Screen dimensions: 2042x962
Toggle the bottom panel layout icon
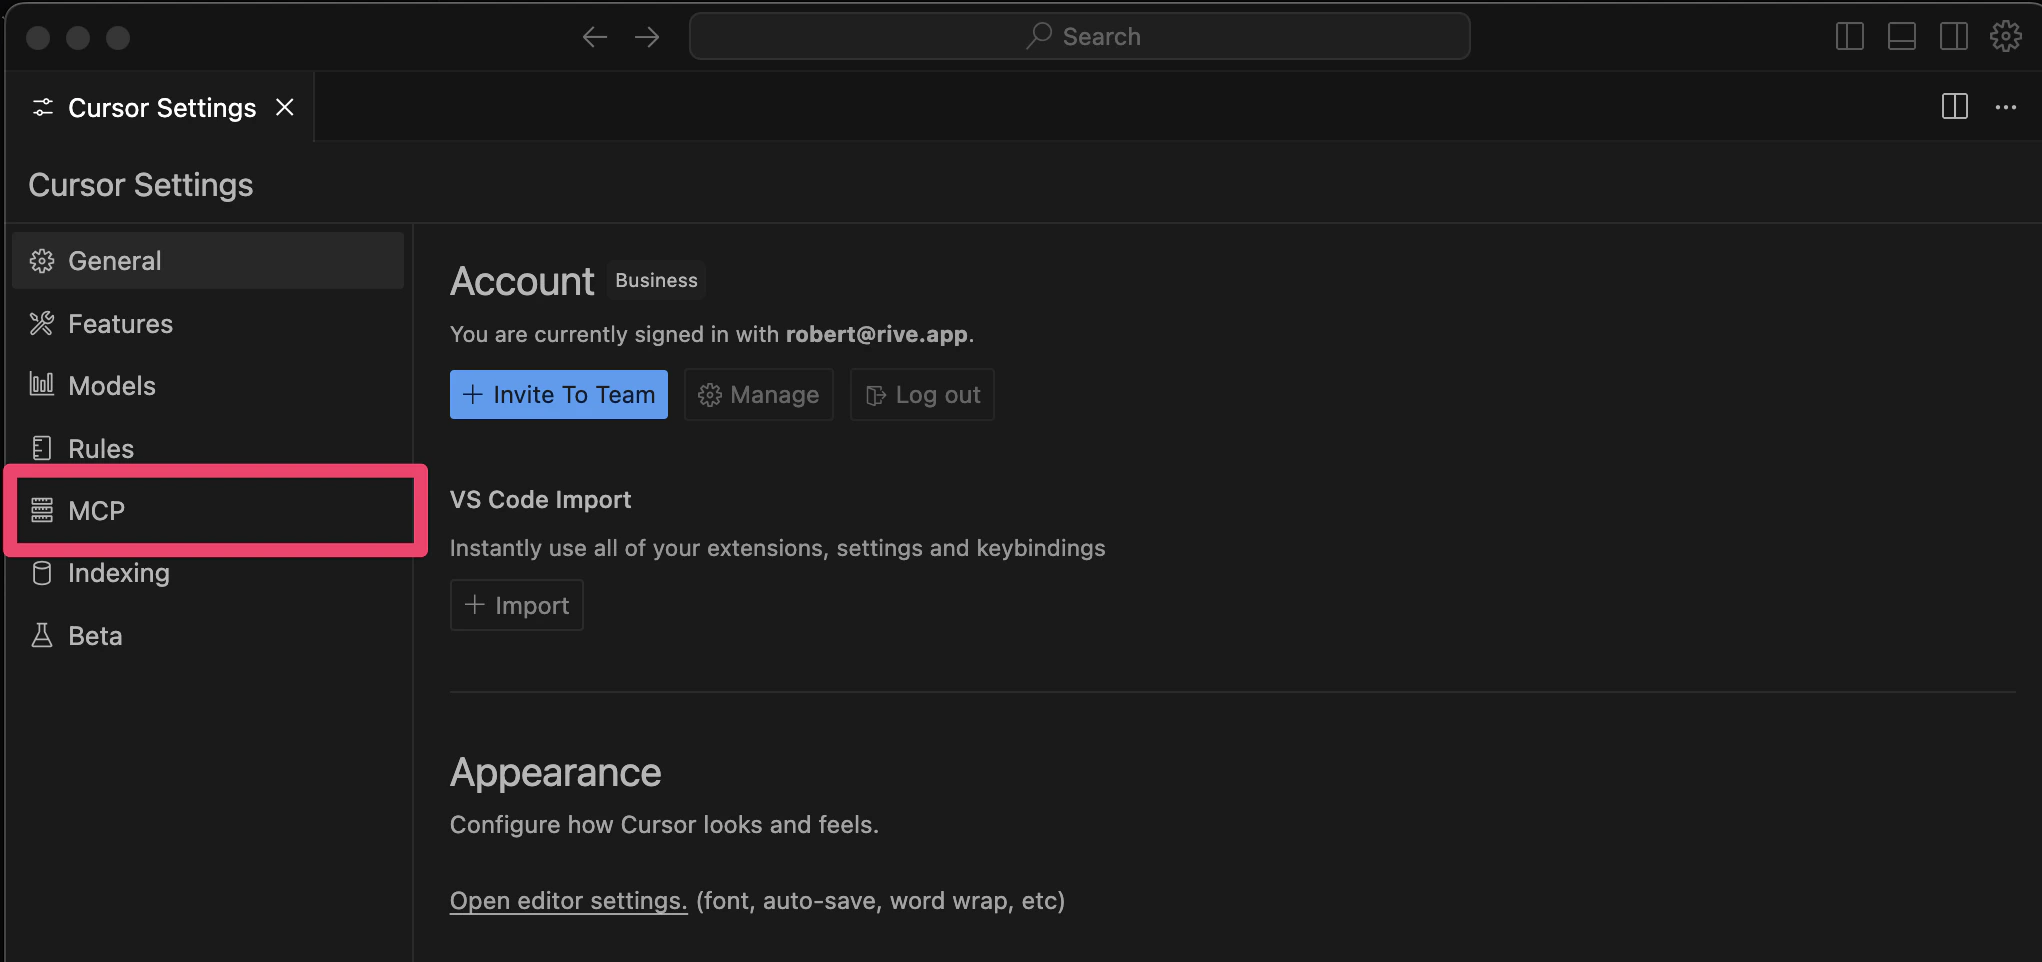(1902, 37)
